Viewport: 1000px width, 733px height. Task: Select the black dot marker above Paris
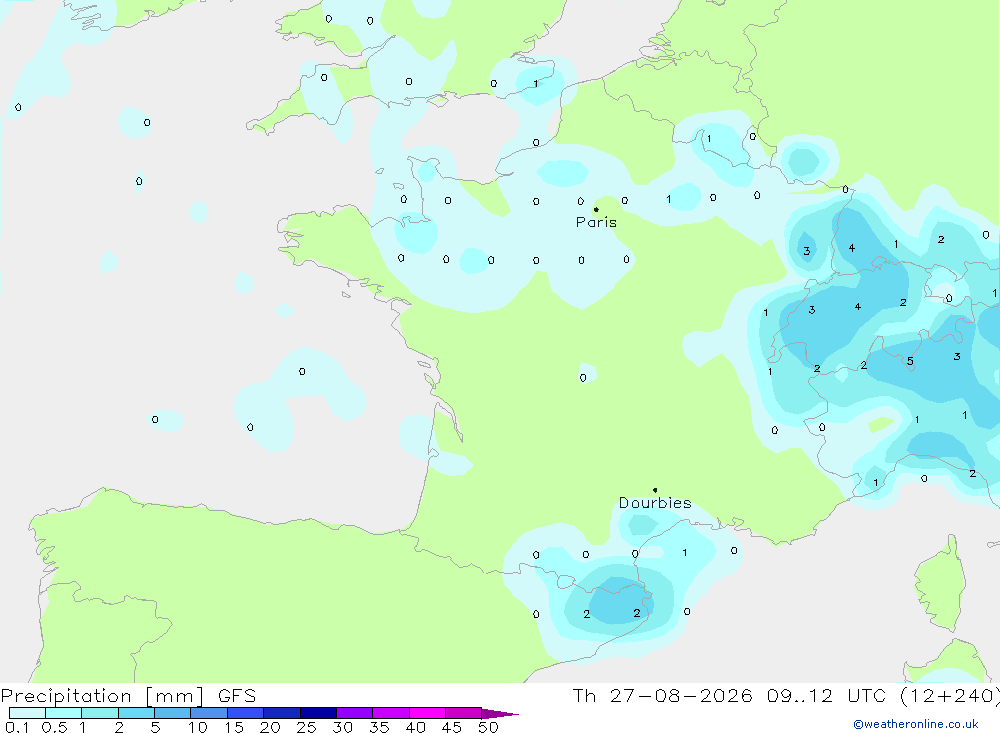[596, 209]
